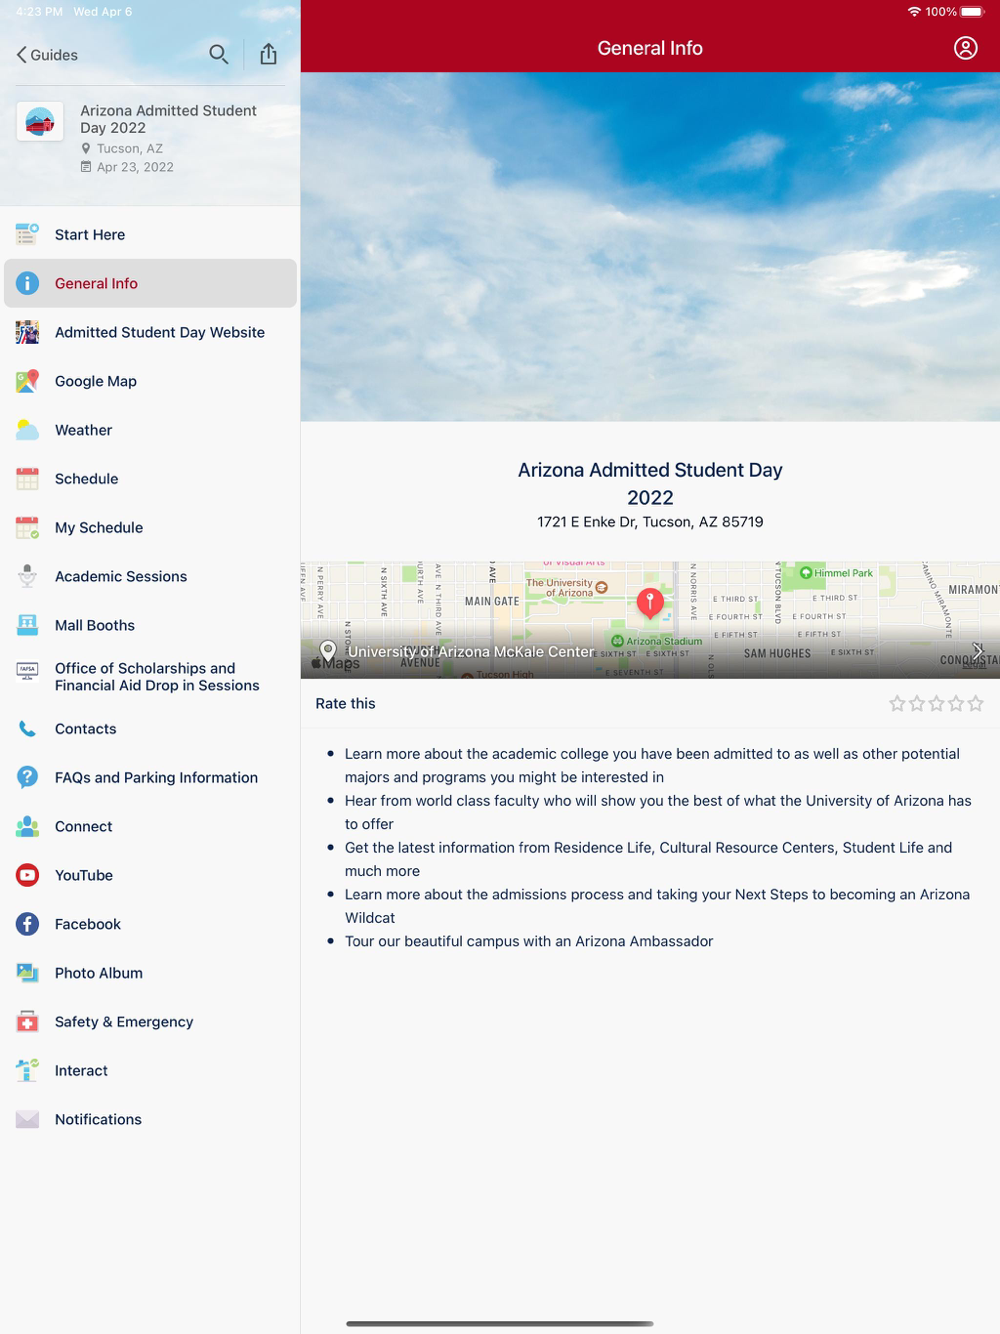The image size is (1000, 1334).
Task: Click the Google Map icon
Action: 28,381
